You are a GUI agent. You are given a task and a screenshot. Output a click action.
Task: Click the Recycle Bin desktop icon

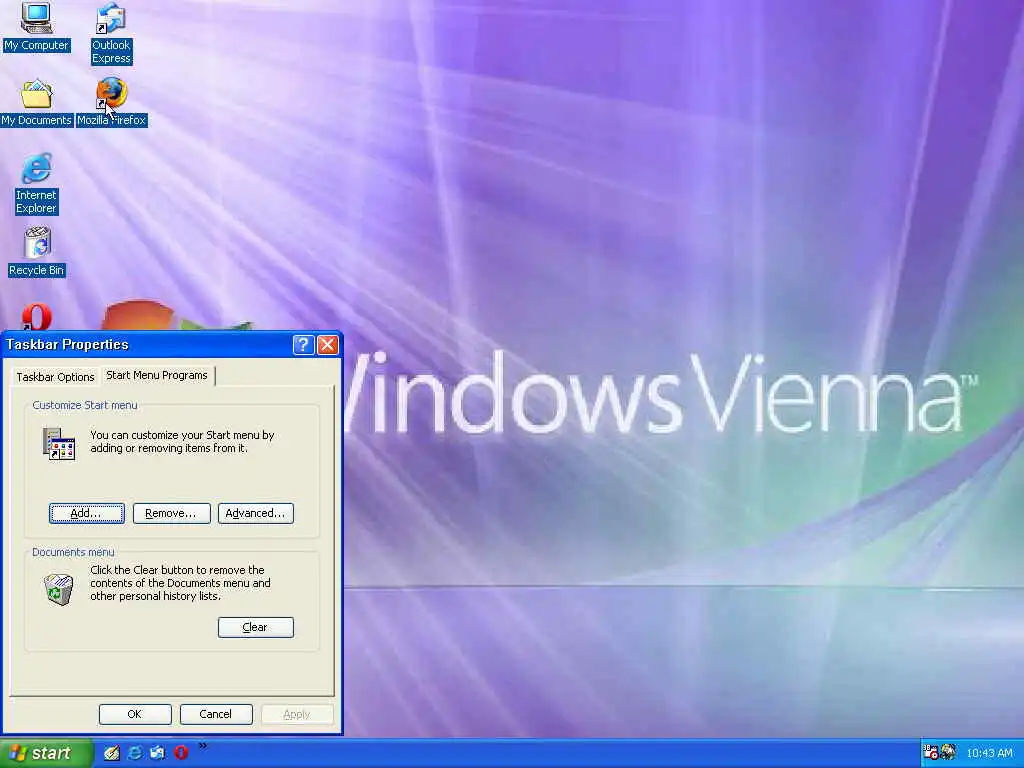click(37, 252)
